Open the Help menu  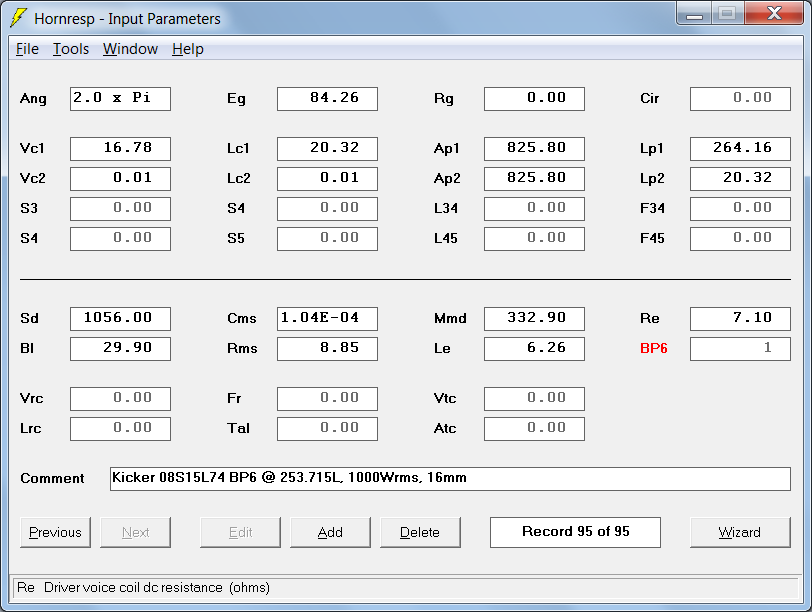click(187, 49)
